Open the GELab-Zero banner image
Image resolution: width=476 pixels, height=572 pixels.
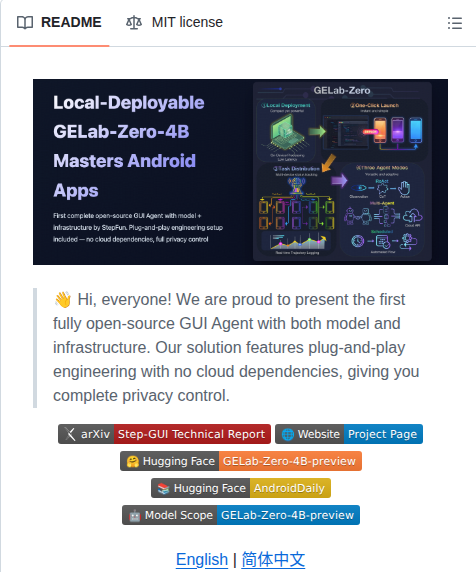pos(240,172)
